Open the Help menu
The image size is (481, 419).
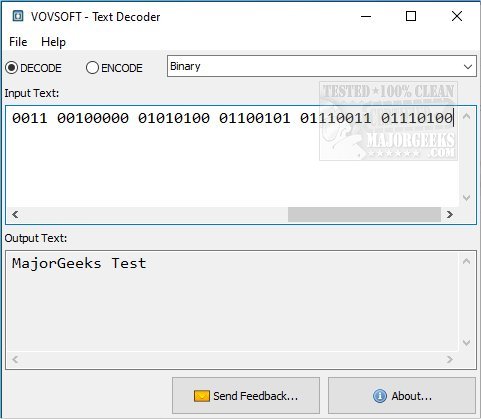[x=53, y=42]
